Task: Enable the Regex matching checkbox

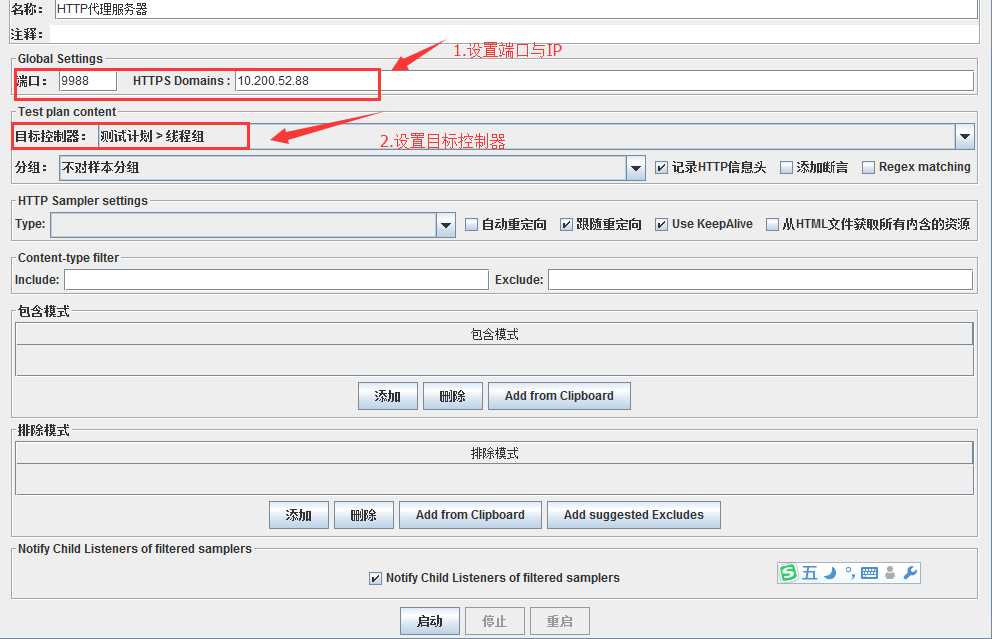Action: point(869,168)
